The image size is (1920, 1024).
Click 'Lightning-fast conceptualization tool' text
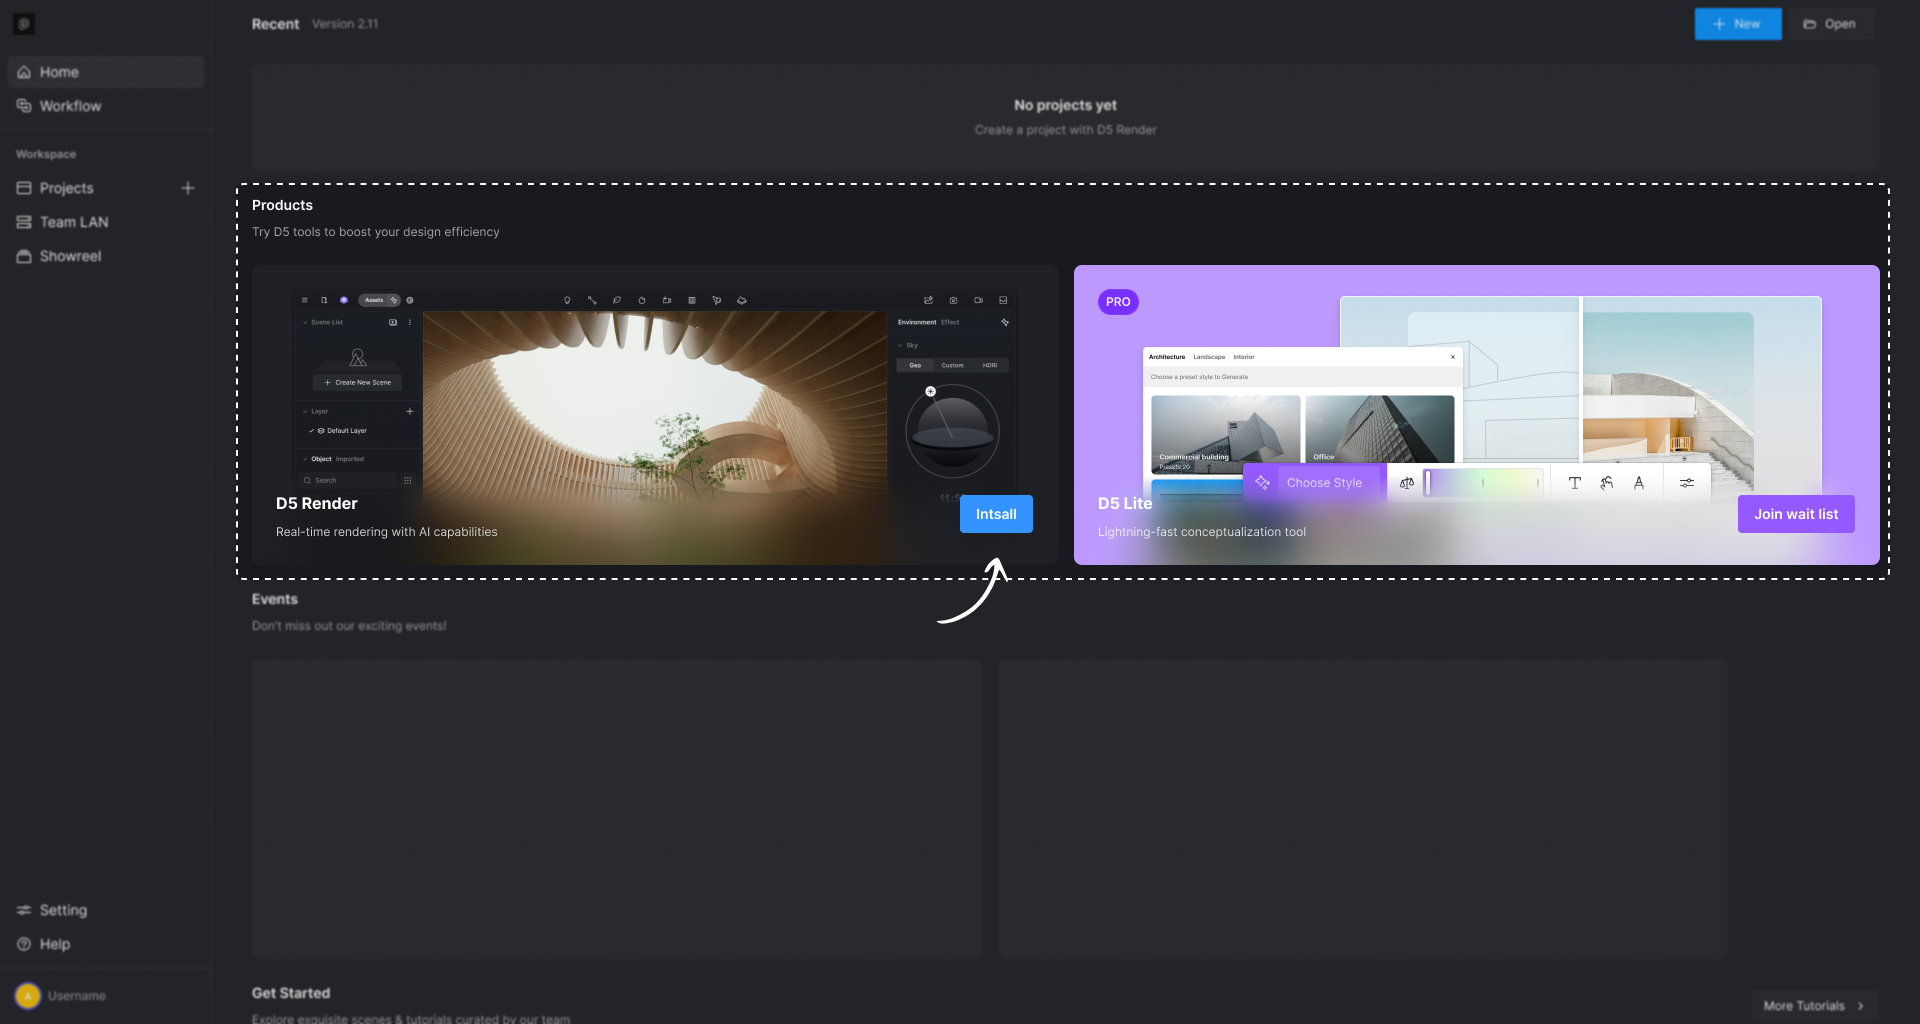tap(1202, 532)
